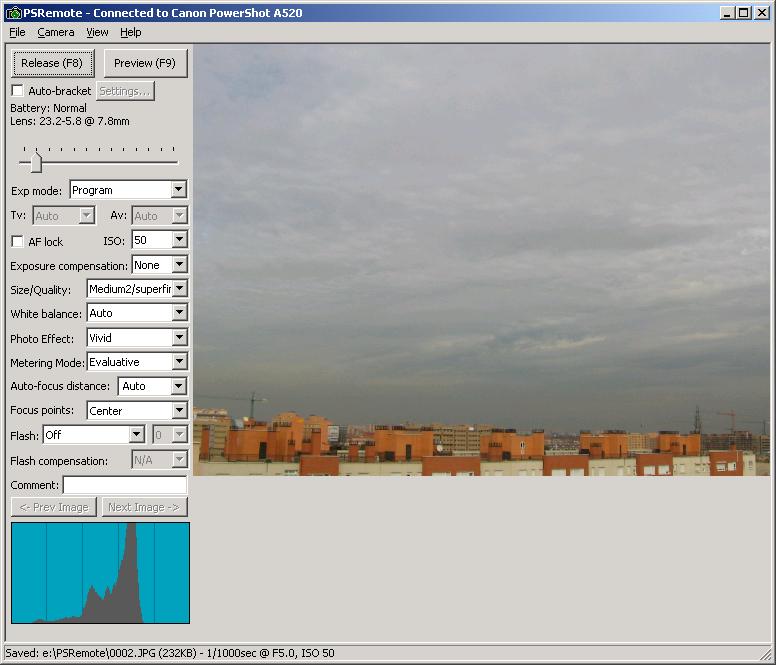This screenshot has width=776, height=665.
Task: Click the Saved file status bar text
Action: (170, 653)
